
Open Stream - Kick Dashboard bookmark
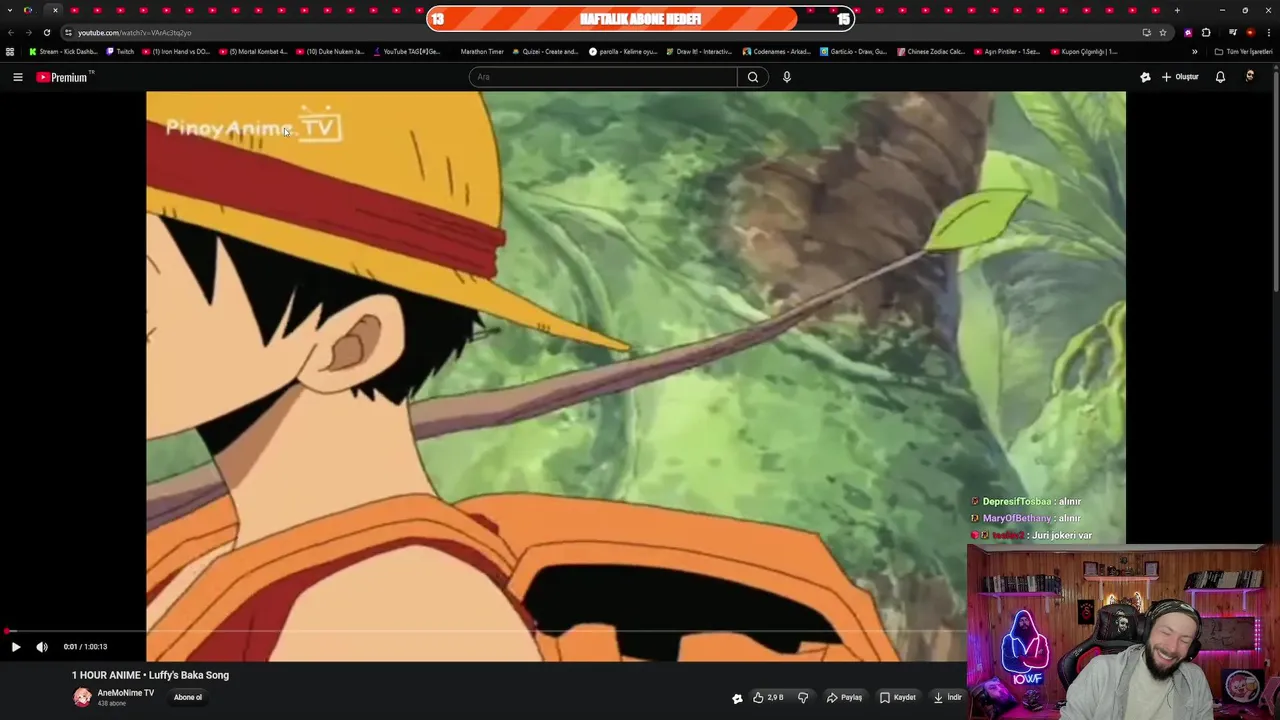tap(63, 51)
